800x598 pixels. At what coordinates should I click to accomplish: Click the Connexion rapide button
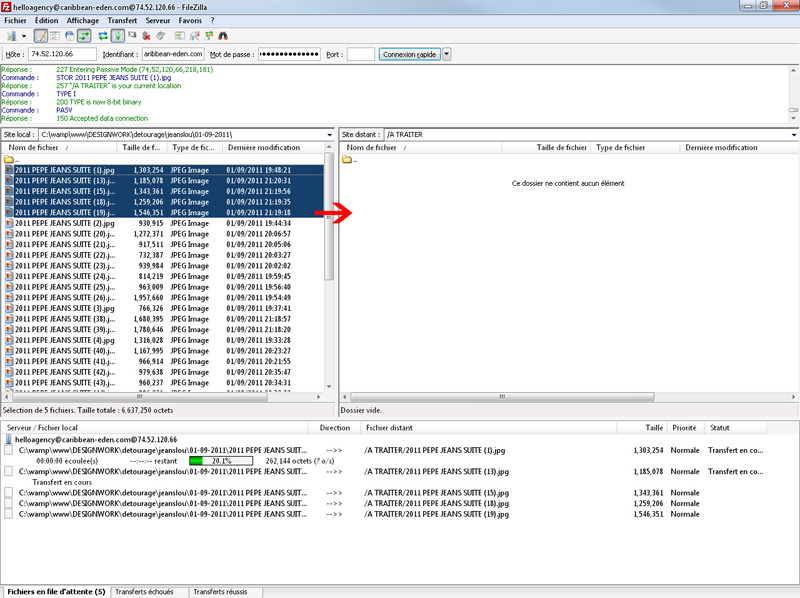point(409,54)
